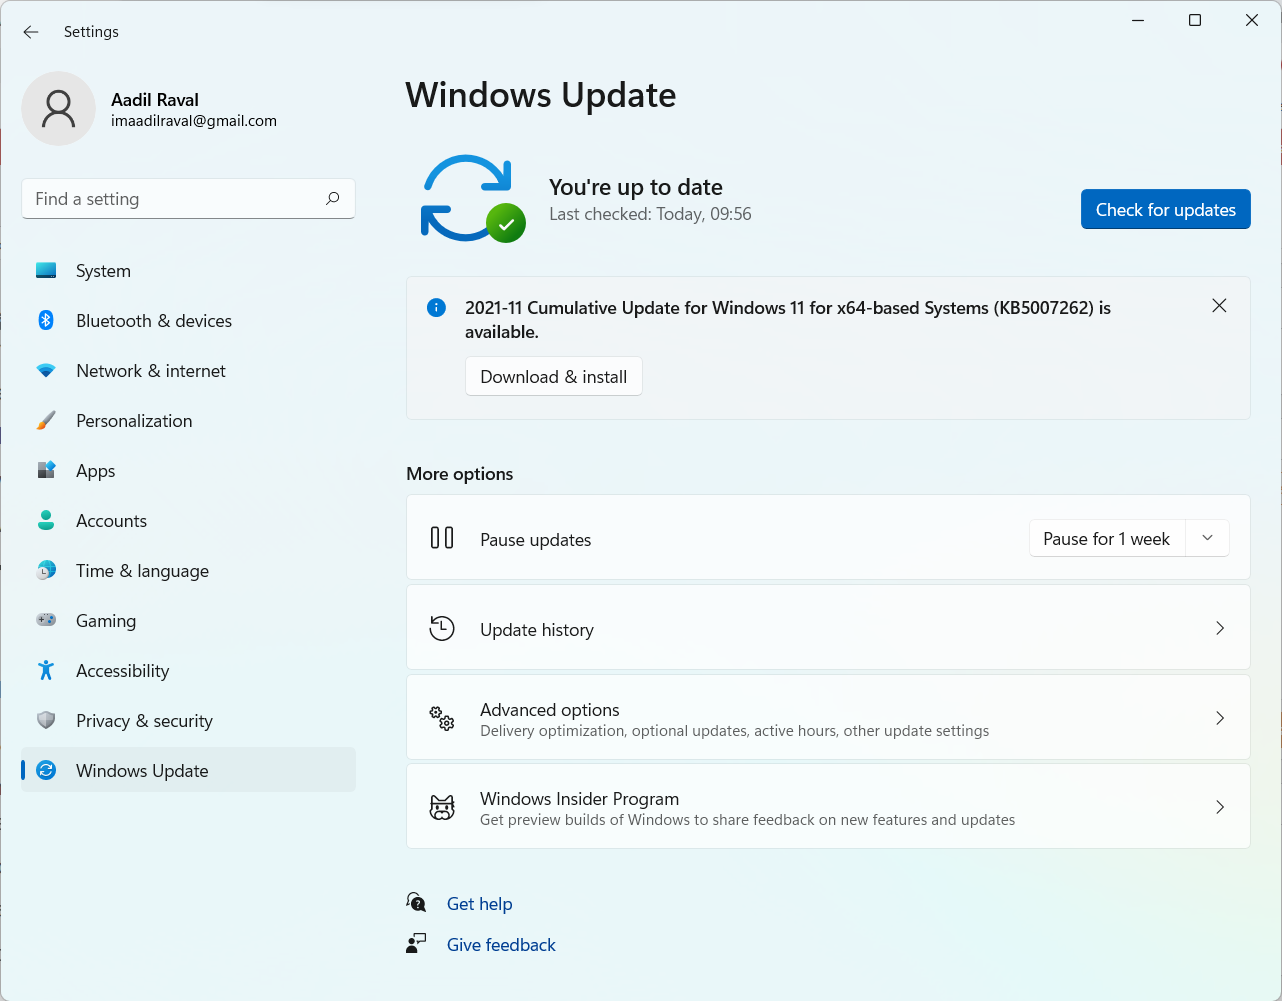The height and width of the screenshot is (1001, 1282).
Task: Go to Network & internet settings
Action: pos(151,371)
